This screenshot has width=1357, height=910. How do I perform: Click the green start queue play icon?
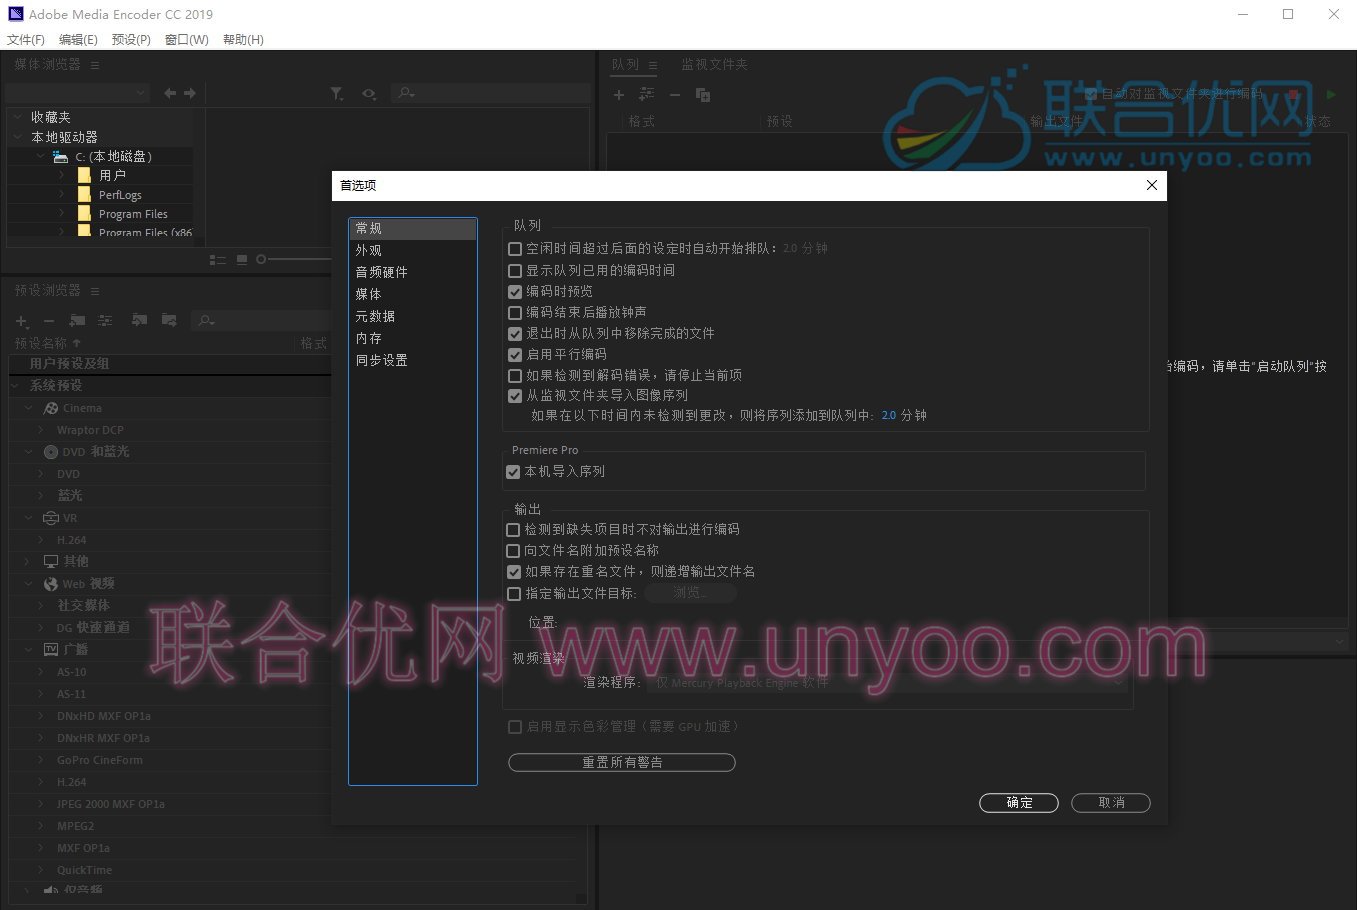click(1331, 95)
